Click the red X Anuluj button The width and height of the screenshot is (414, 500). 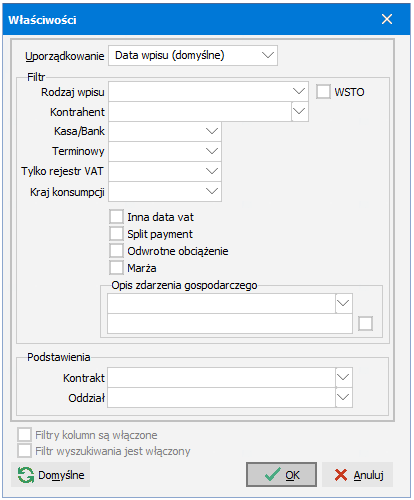coord(357,474)
